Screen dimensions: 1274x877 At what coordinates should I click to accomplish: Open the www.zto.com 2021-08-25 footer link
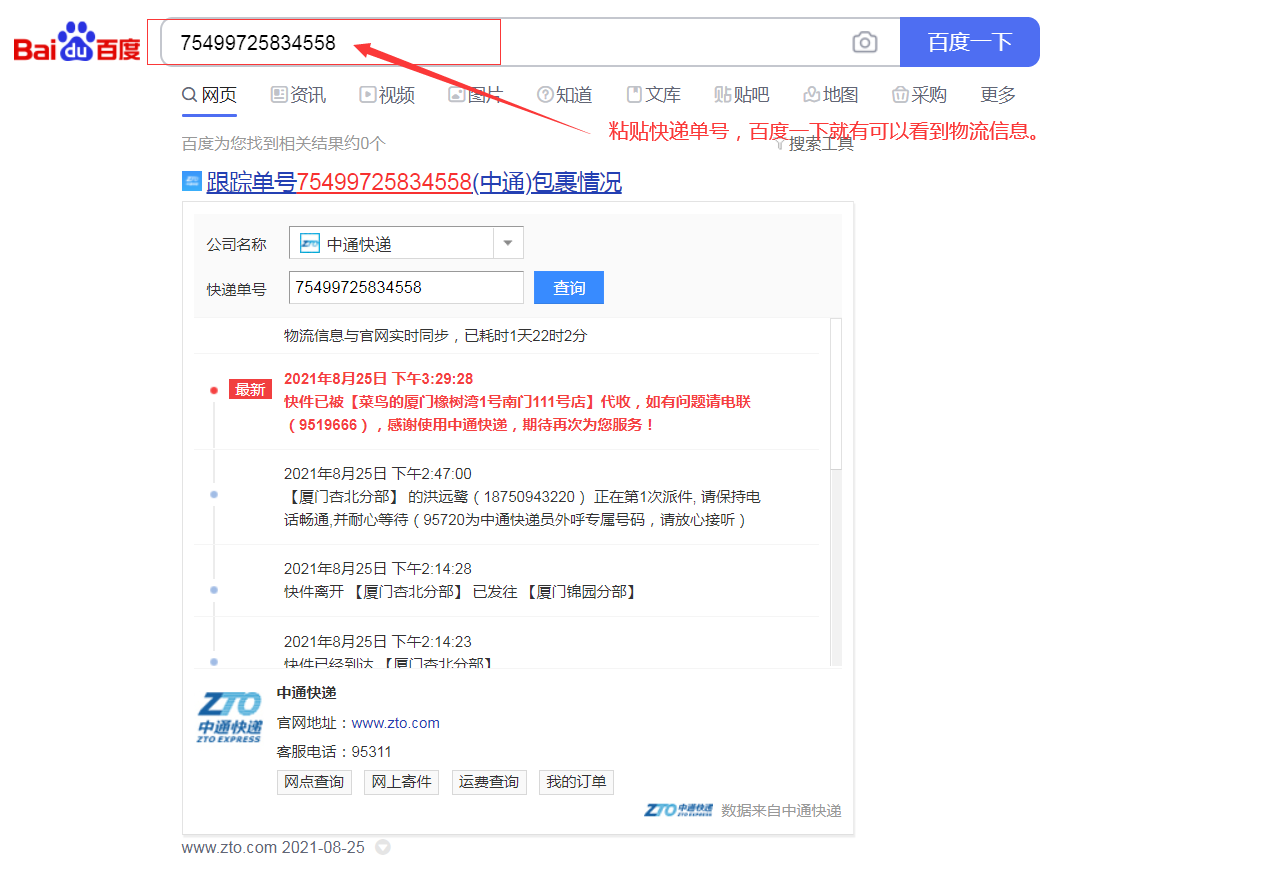(x=273, y=847)
